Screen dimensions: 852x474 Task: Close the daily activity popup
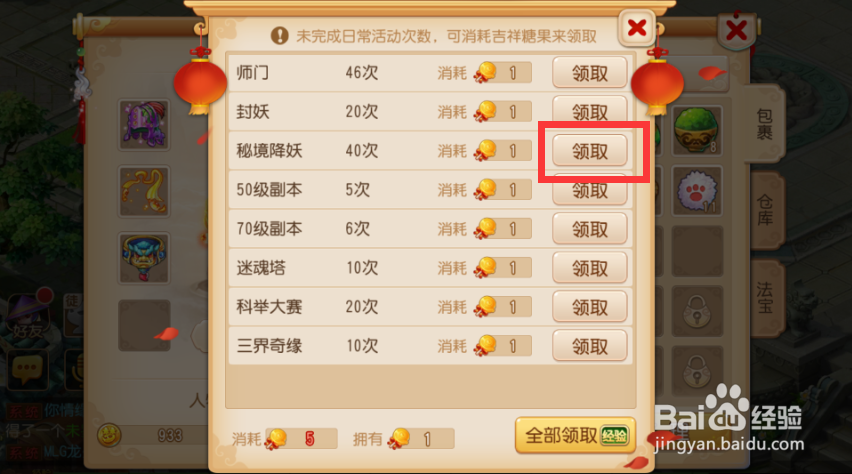pyautogui.click(x=637, y=28)
